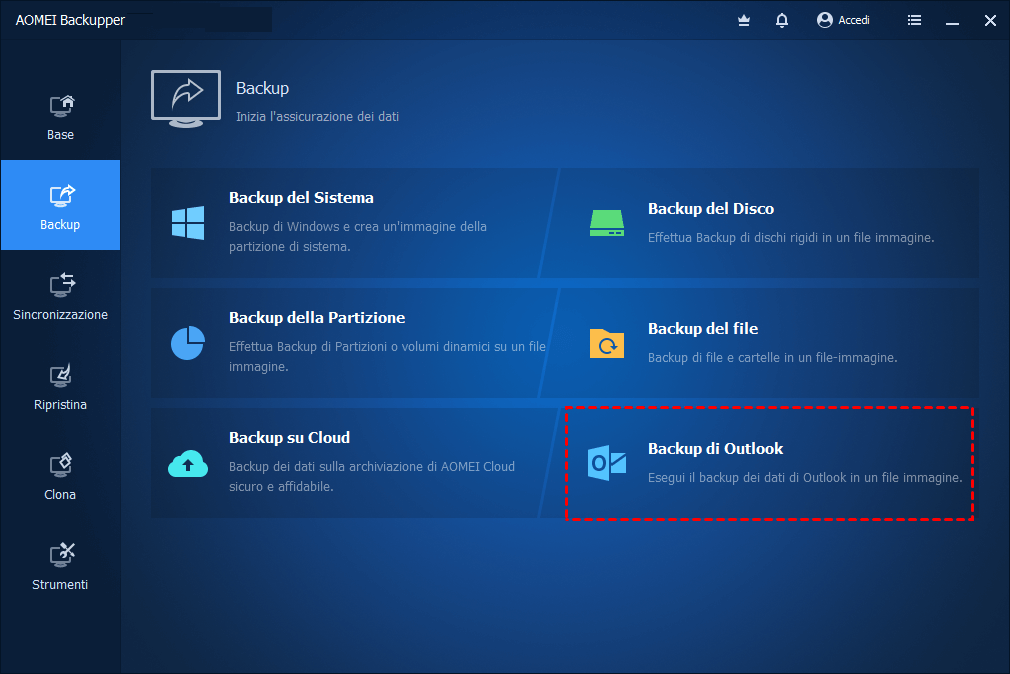Choose Backup del Disco option

[760, 223]
